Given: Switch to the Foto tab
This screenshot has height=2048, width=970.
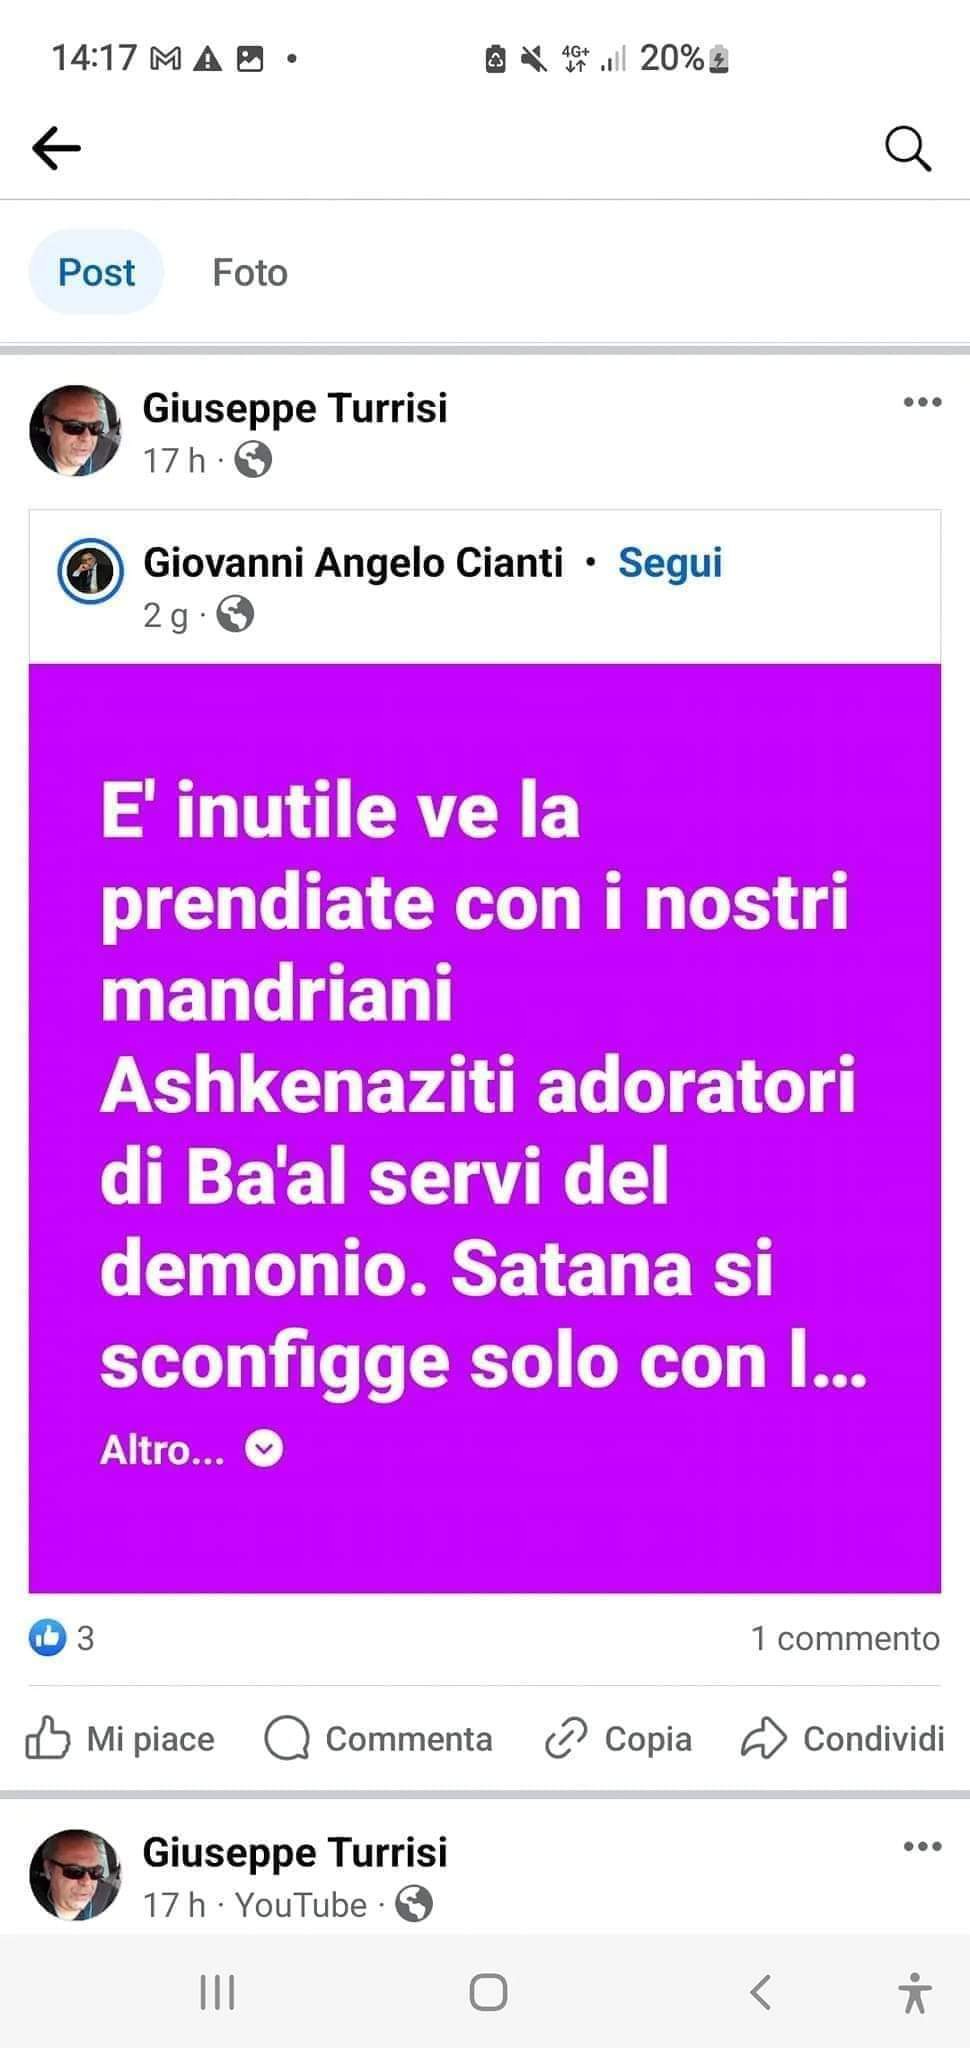Looking at the screenshot, I should (250, 272).
